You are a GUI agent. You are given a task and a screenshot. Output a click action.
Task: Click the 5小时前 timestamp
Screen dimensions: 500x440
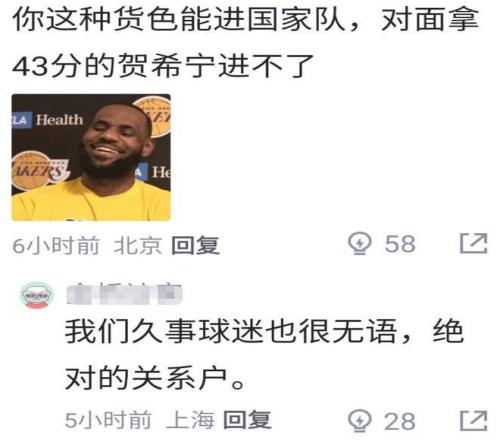[x=108, y=420]
